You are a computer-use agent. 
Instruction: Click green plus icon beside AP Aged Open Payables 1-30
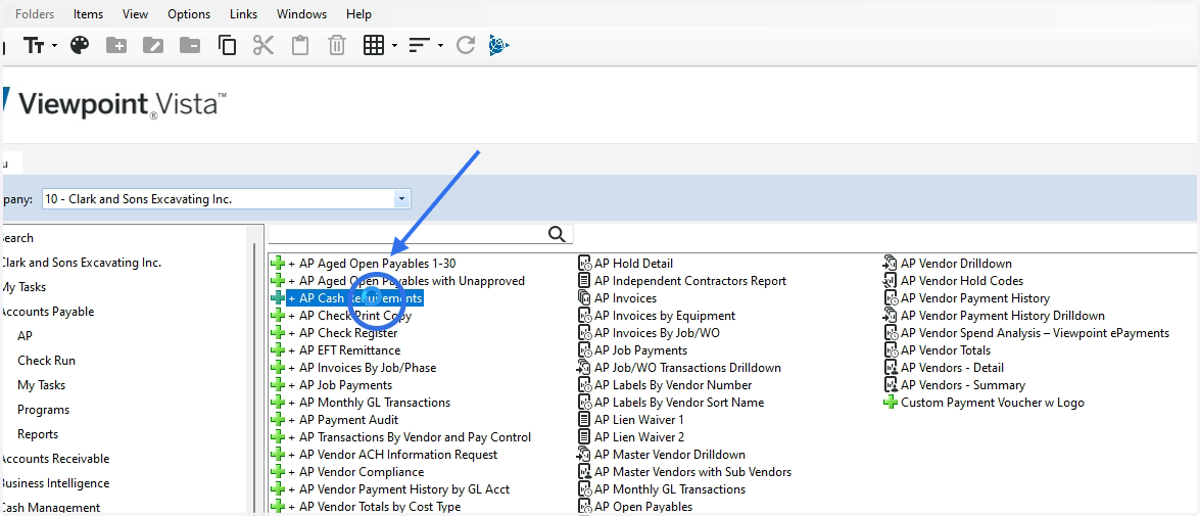278,264
